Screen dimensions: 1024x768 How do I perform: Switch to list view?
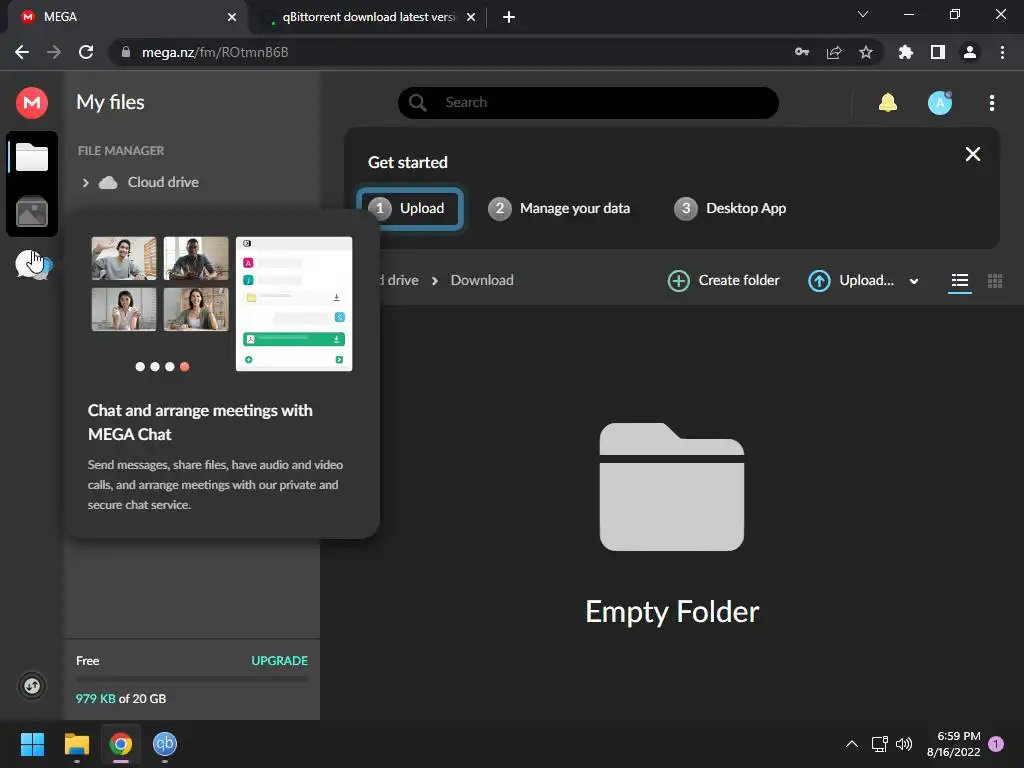(x=959, y=281)
